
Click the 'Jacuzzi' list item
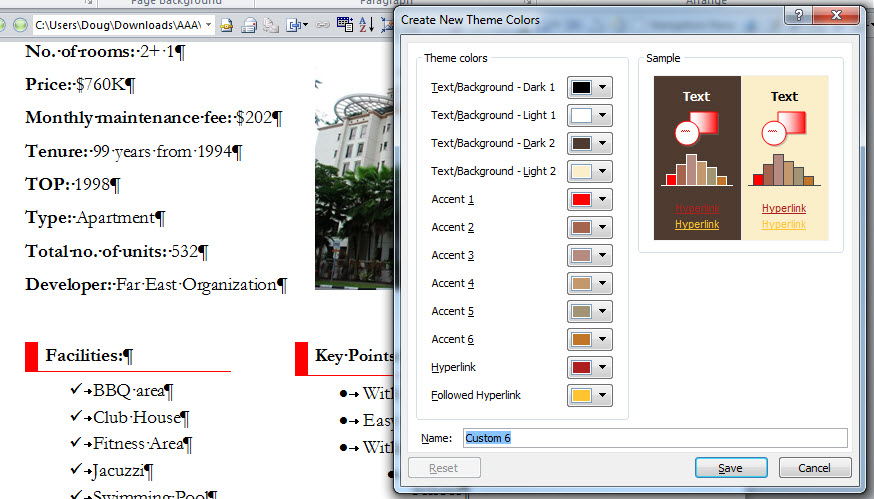(x=123, y=471)
